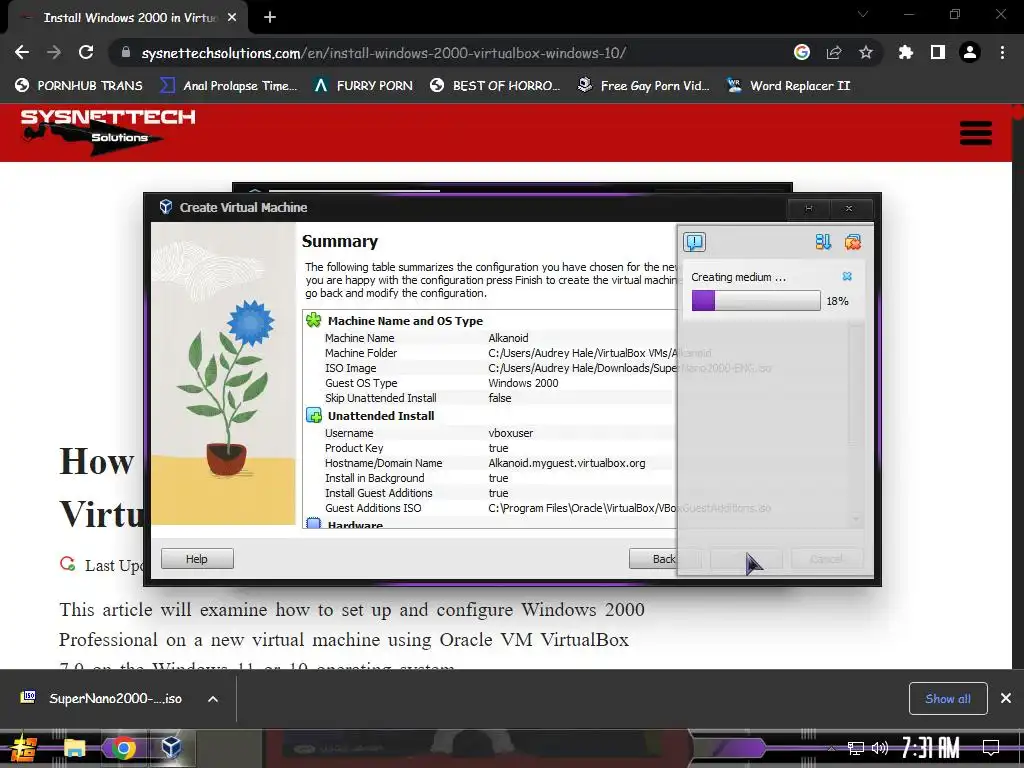
Task: Select the Install Windows 2000 in VirtualBox tab
Action: pyautogui.click(x=129, y=18)
